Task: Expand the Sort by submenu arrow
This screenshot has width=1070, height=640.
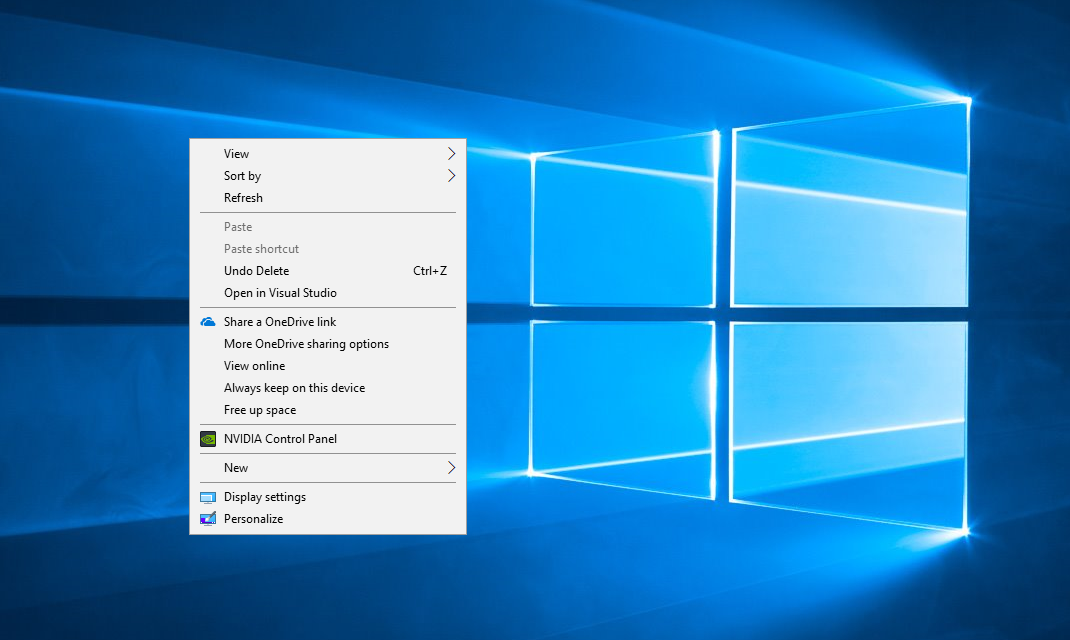Action: (450, 175)
